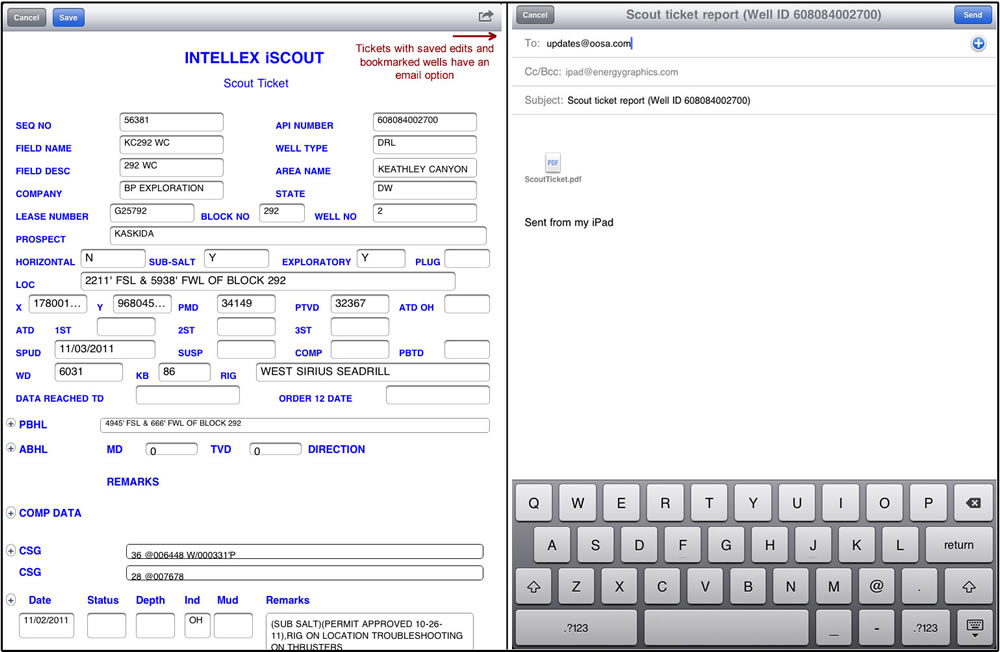Cancel the Scout Ticket edits
The width and height of the screenshot is (1000, 652).
click(x=27, y=17)
